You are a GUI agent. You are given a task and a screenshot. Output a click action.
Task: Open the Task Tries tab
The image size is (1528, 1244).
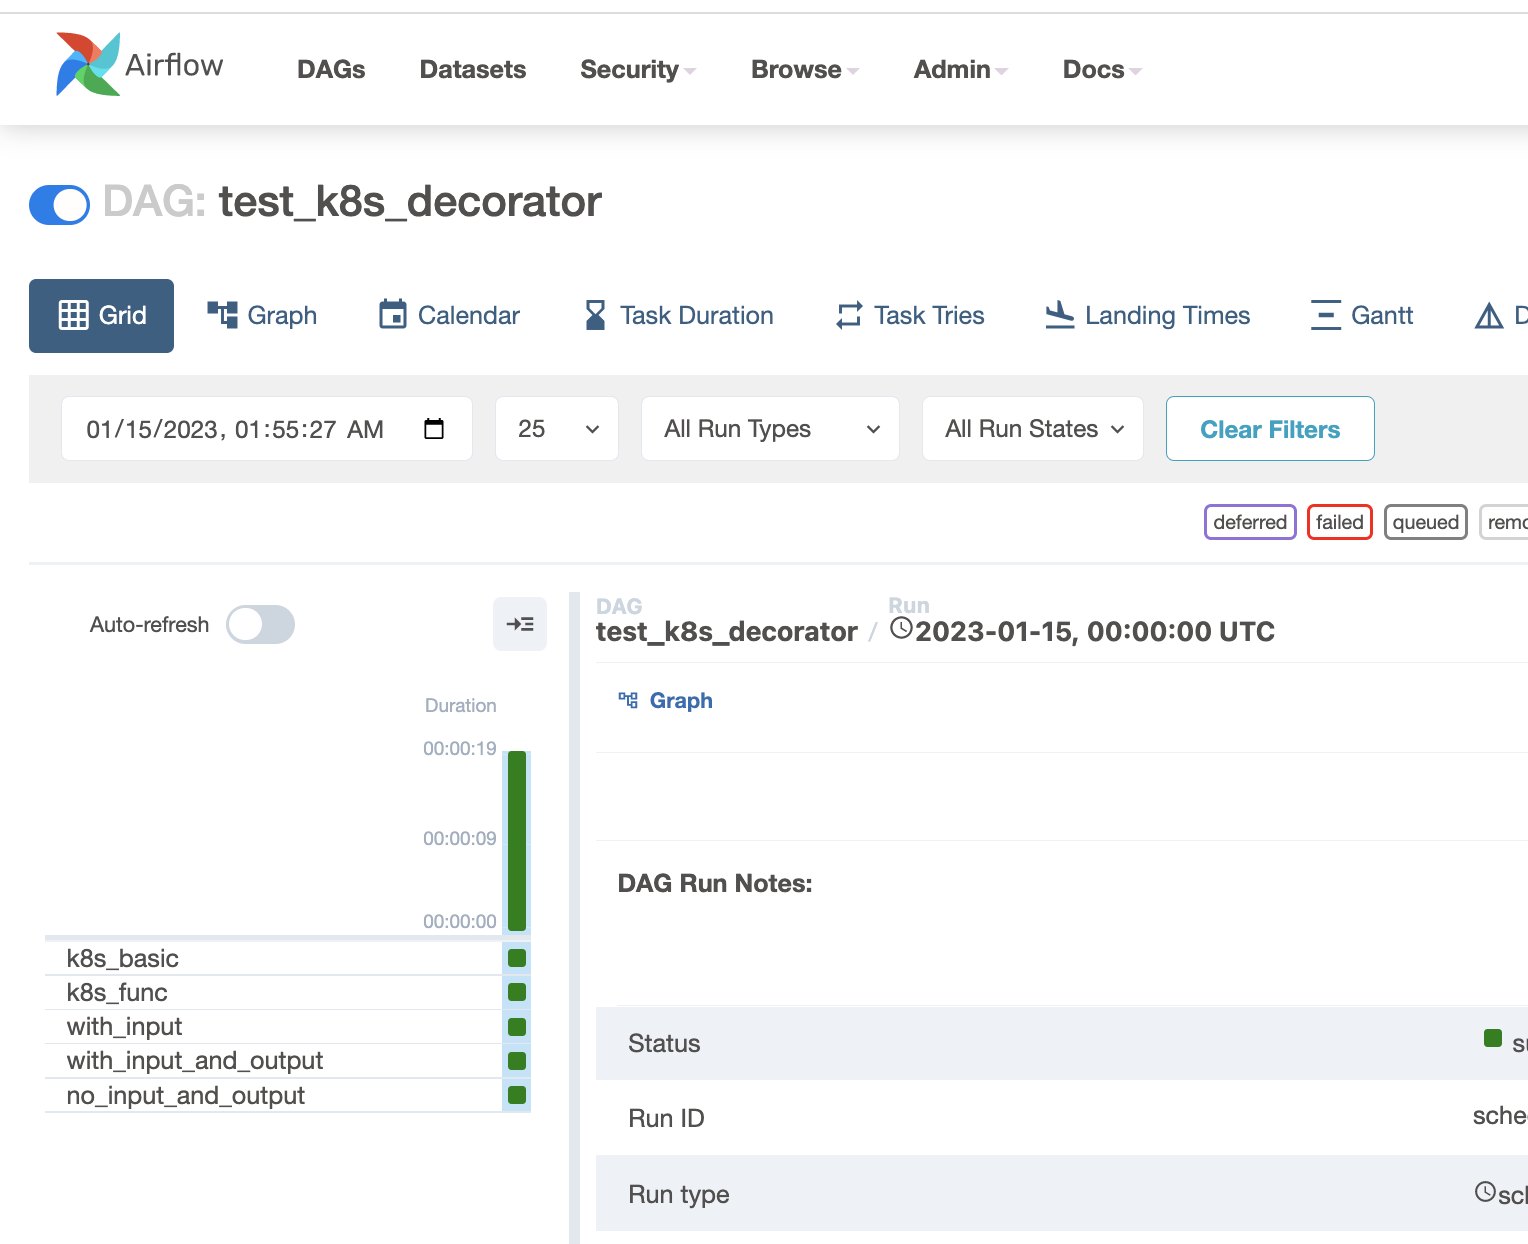tap(910, 316)
